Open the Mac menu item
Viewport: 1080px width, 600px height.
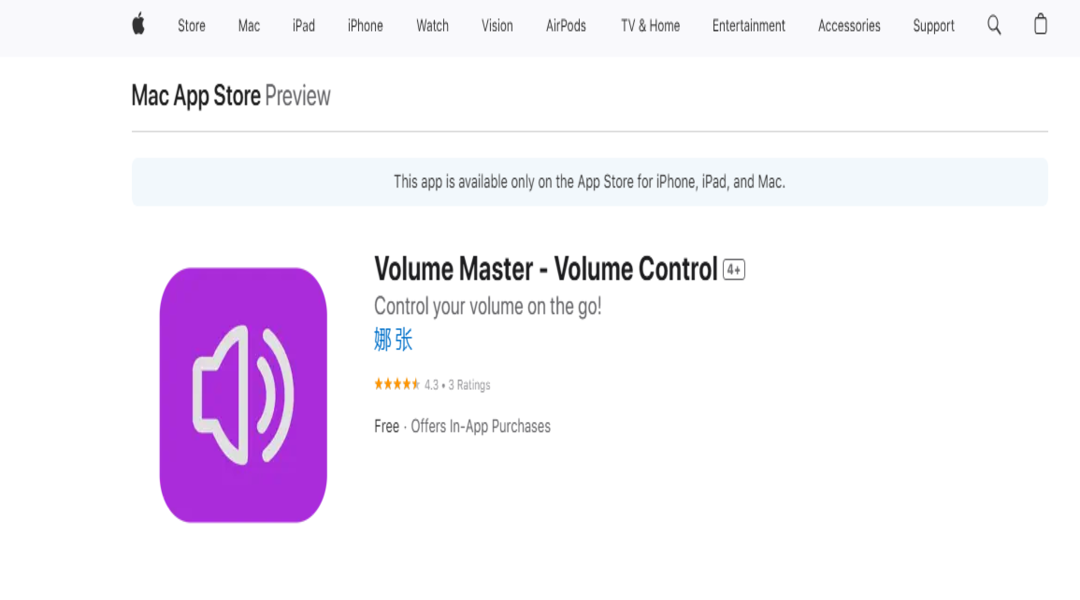click(249, 26)
